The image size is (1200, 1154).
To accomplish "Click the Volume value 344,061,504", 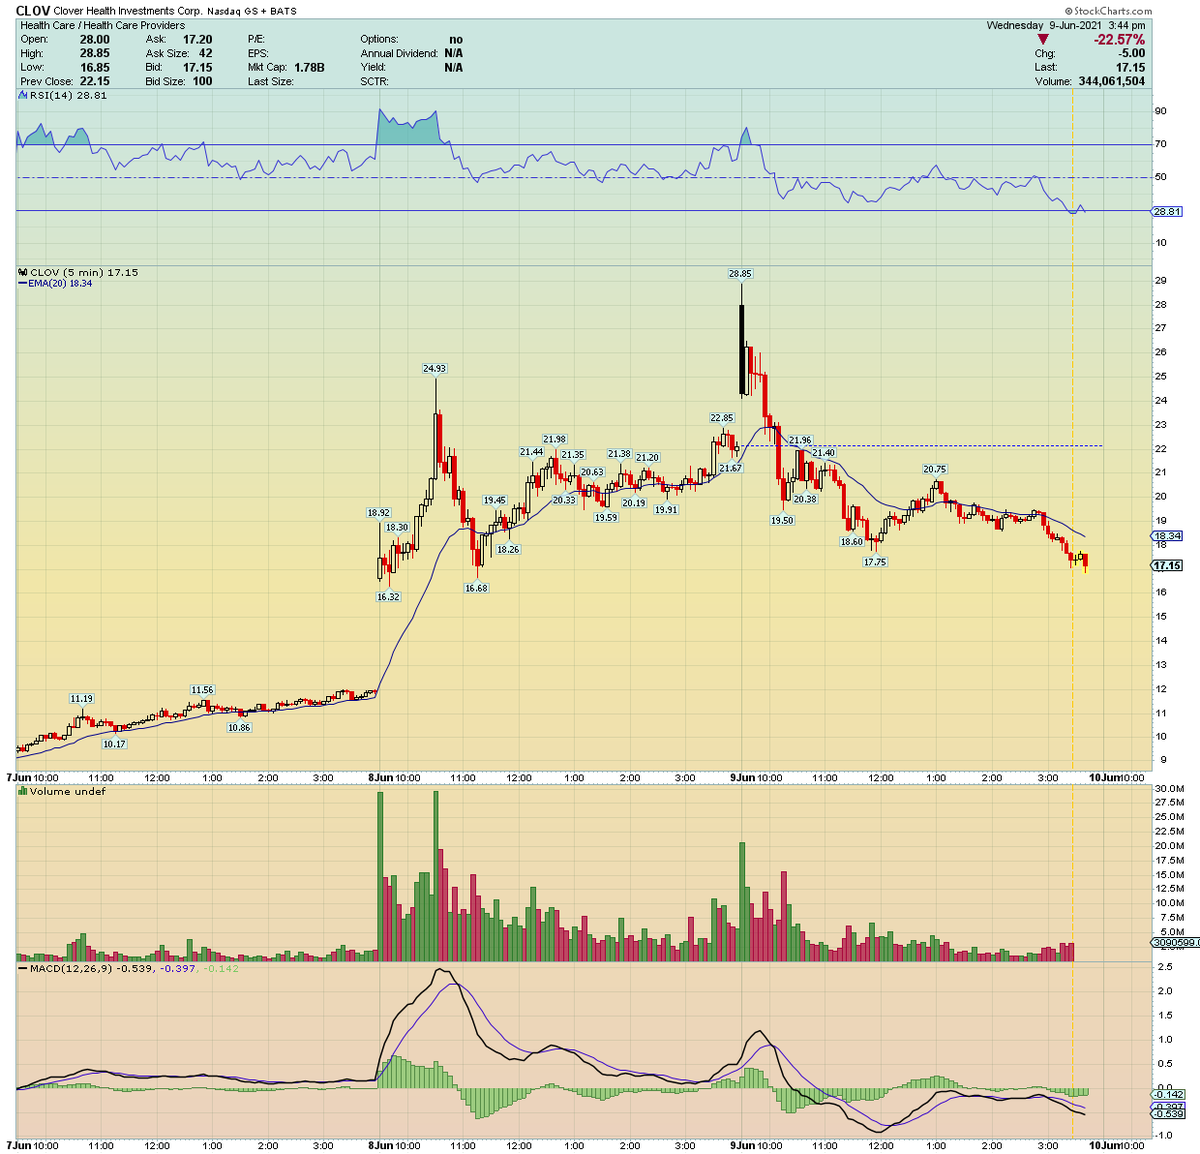I will point(1112,81).
